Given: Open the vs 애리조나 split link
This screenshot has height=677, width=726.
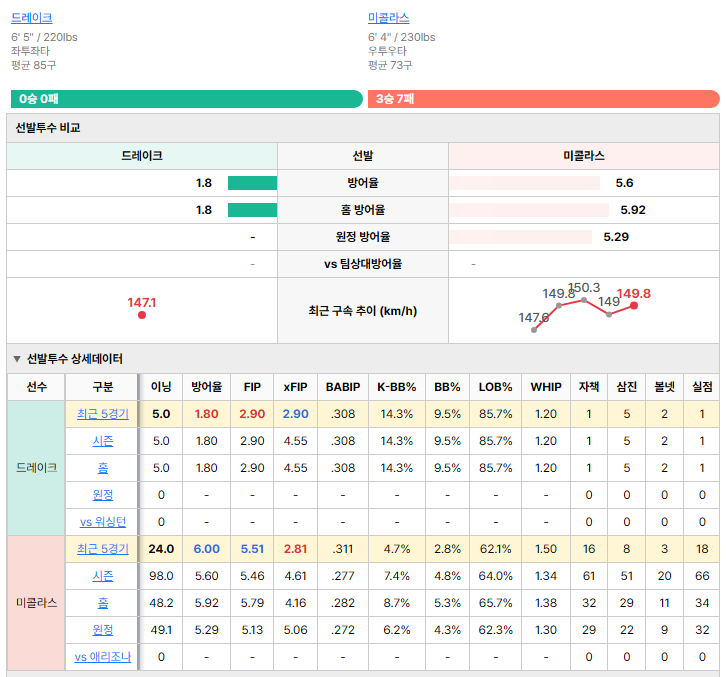Looking at the screenshot, I should click(x=103, y=657).
